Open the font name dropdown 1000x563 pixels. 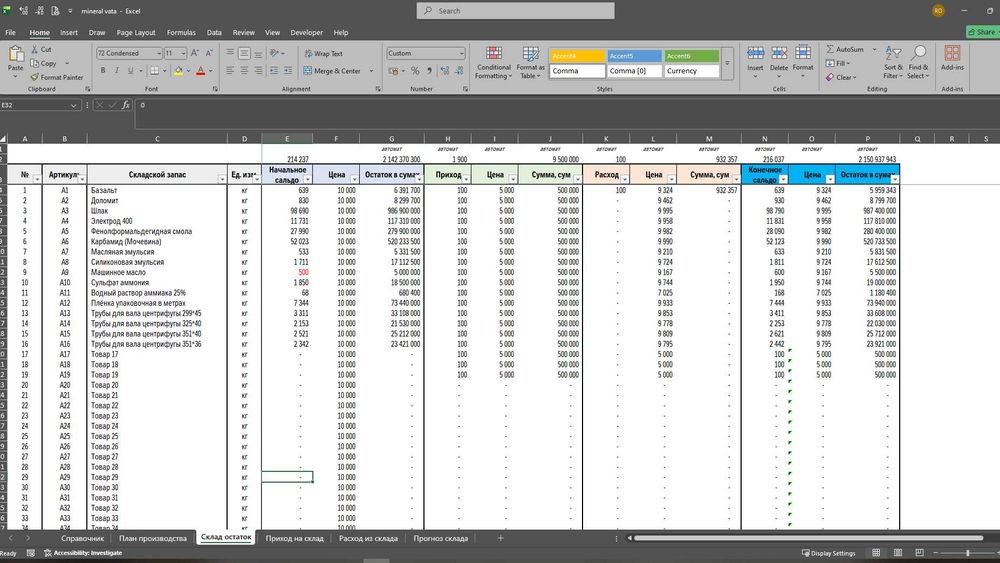(x=159, y=54)
